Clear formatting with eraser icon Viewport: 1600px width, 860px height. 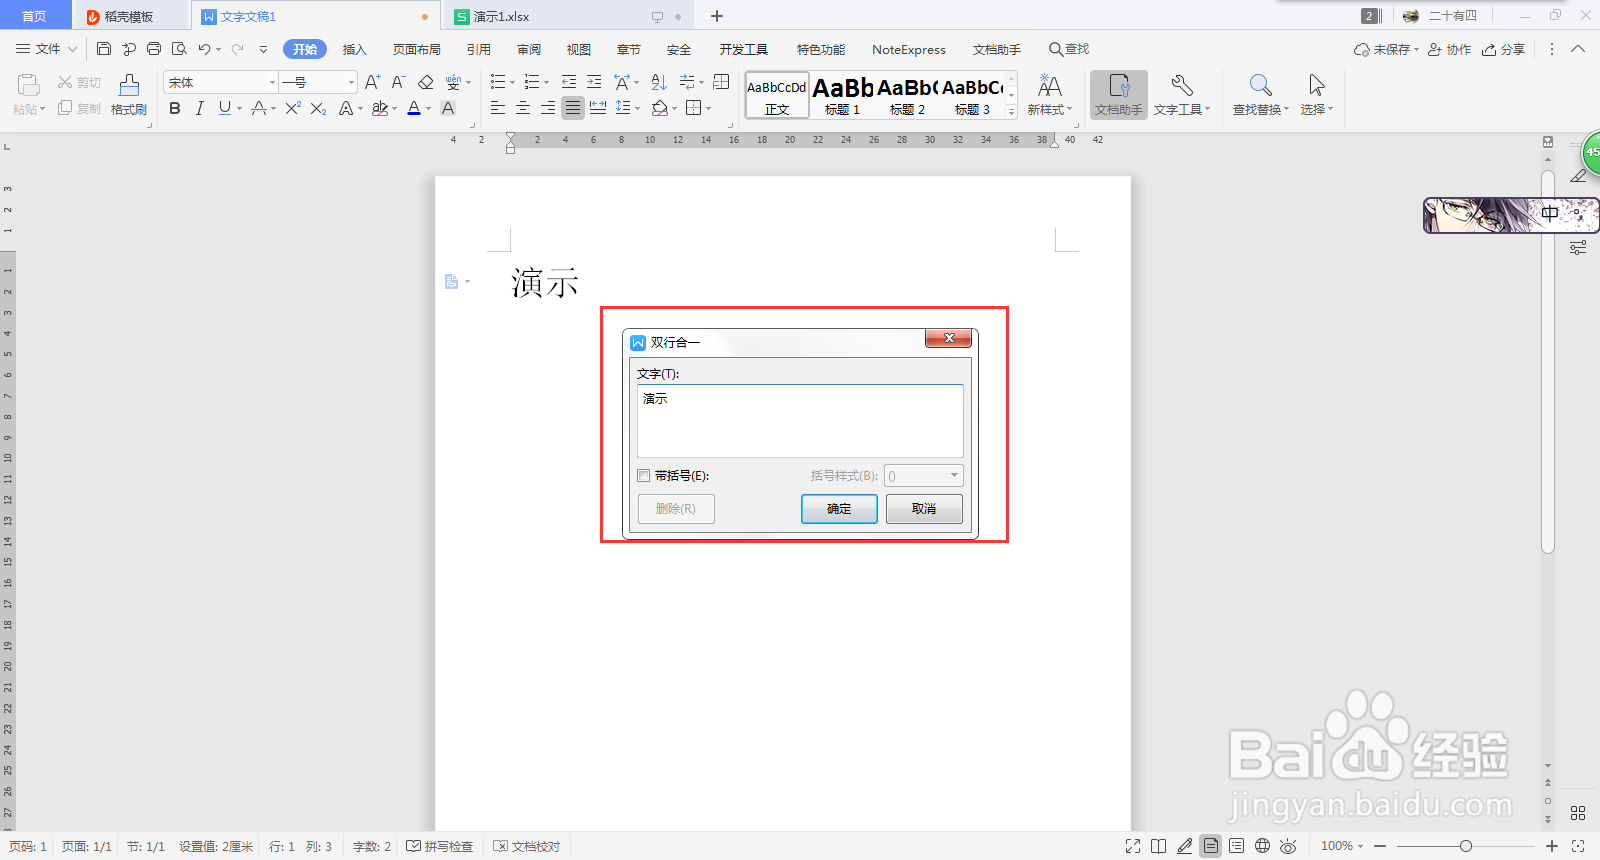(x=426, y=82)
